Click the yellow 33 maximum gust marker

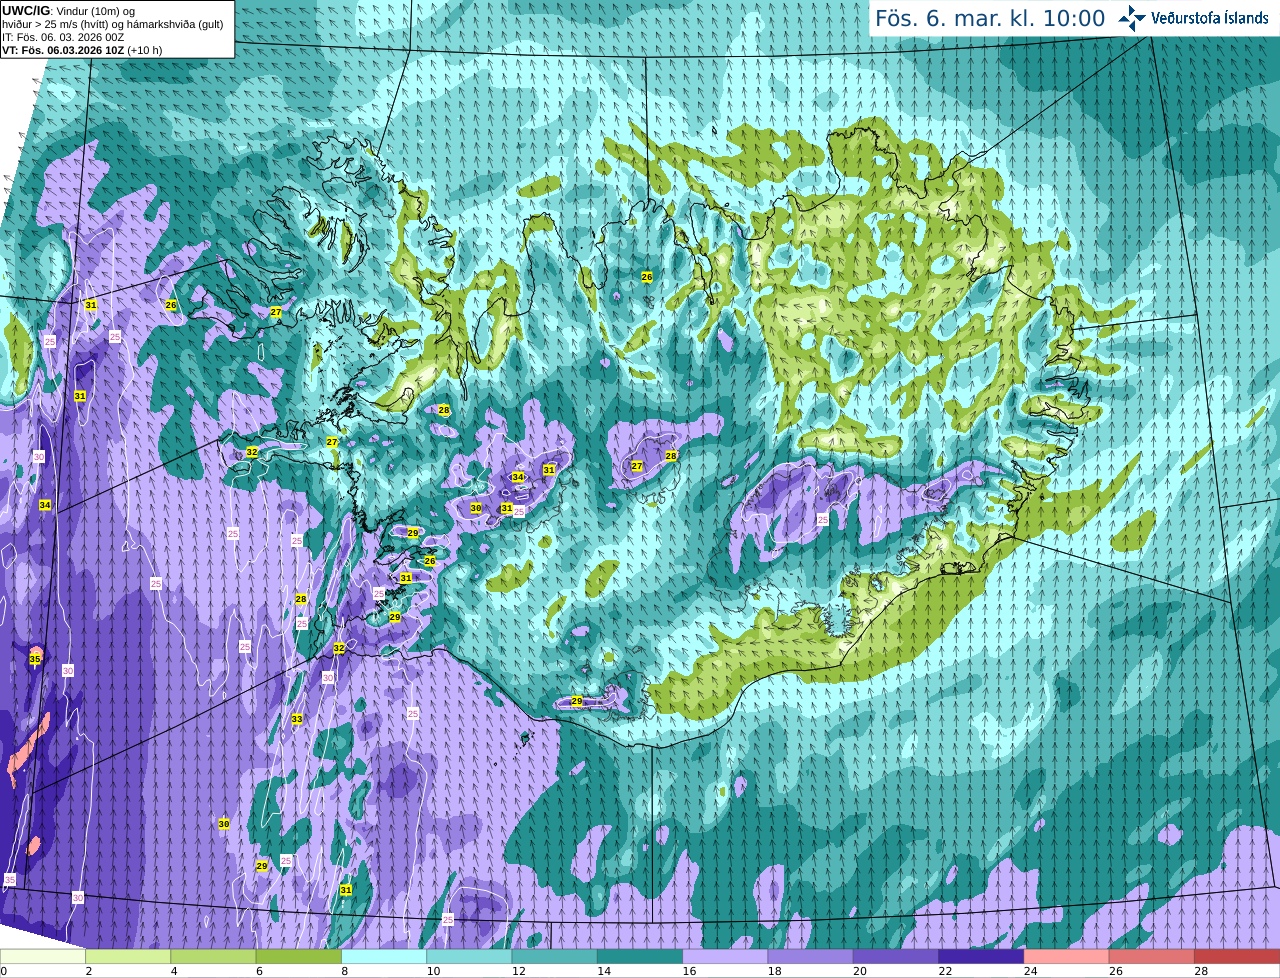pyautogui.click(x=297, y=719)
